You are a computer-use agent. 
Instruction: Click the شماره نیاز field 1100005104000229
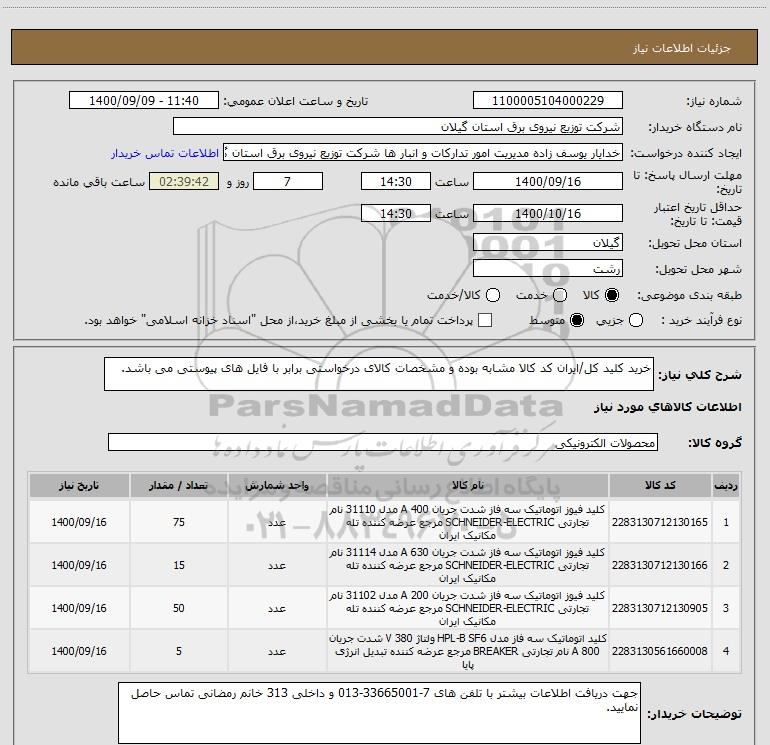(548, 101)
